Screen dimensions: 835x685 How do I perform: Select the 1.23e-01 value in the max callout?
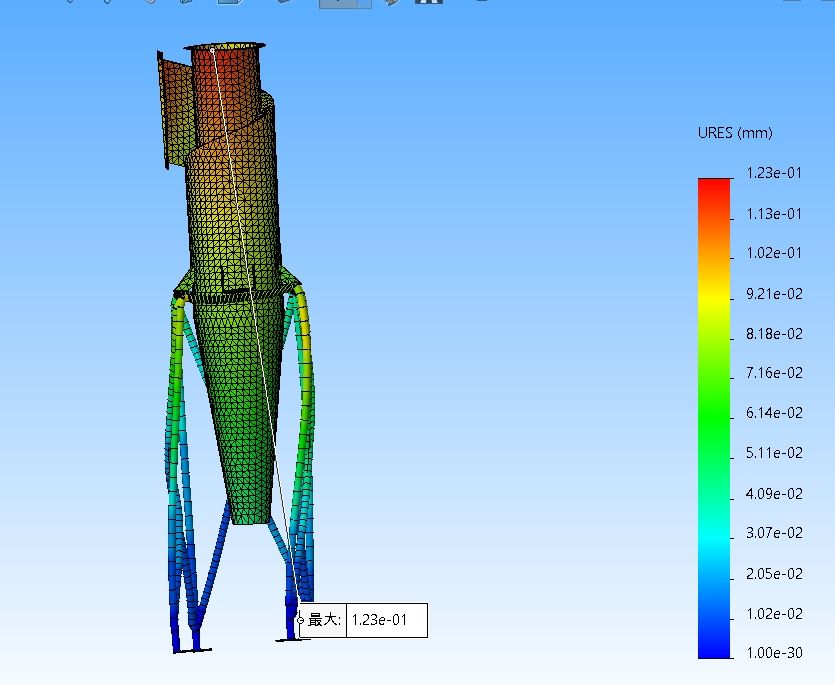[379, 620]
